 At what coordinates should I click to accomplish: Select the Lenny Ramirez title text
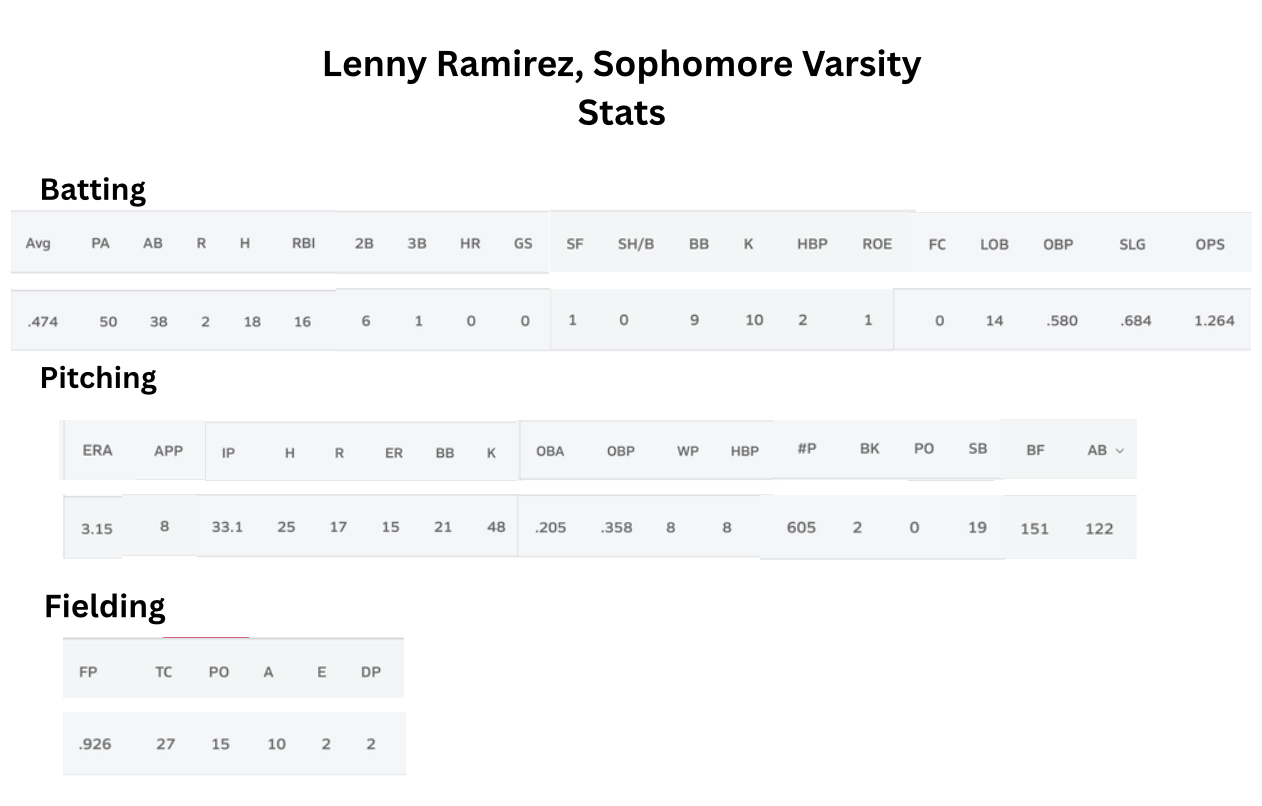tap(621, 64)
